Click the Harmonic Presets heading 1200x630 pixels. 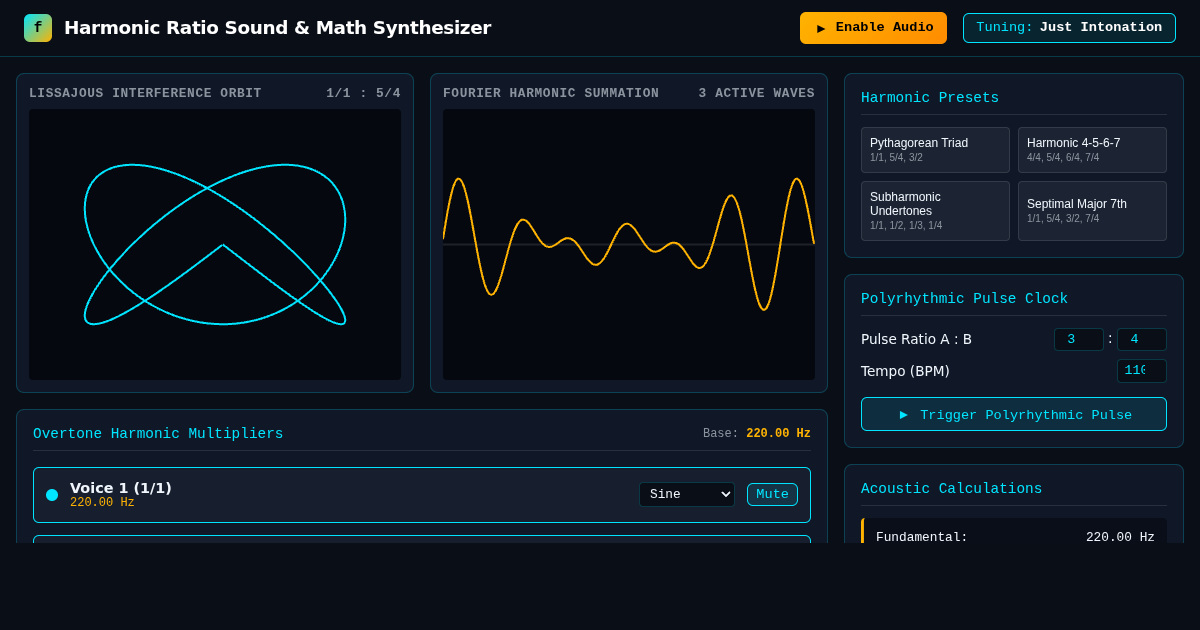[x=930, y=98]
